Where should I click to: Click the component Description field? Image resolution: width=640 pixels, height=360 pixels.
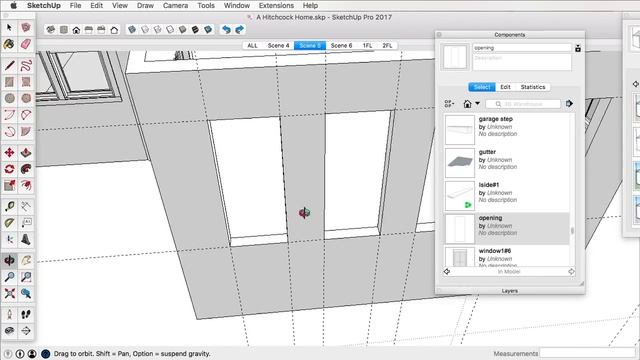point(522,62)
